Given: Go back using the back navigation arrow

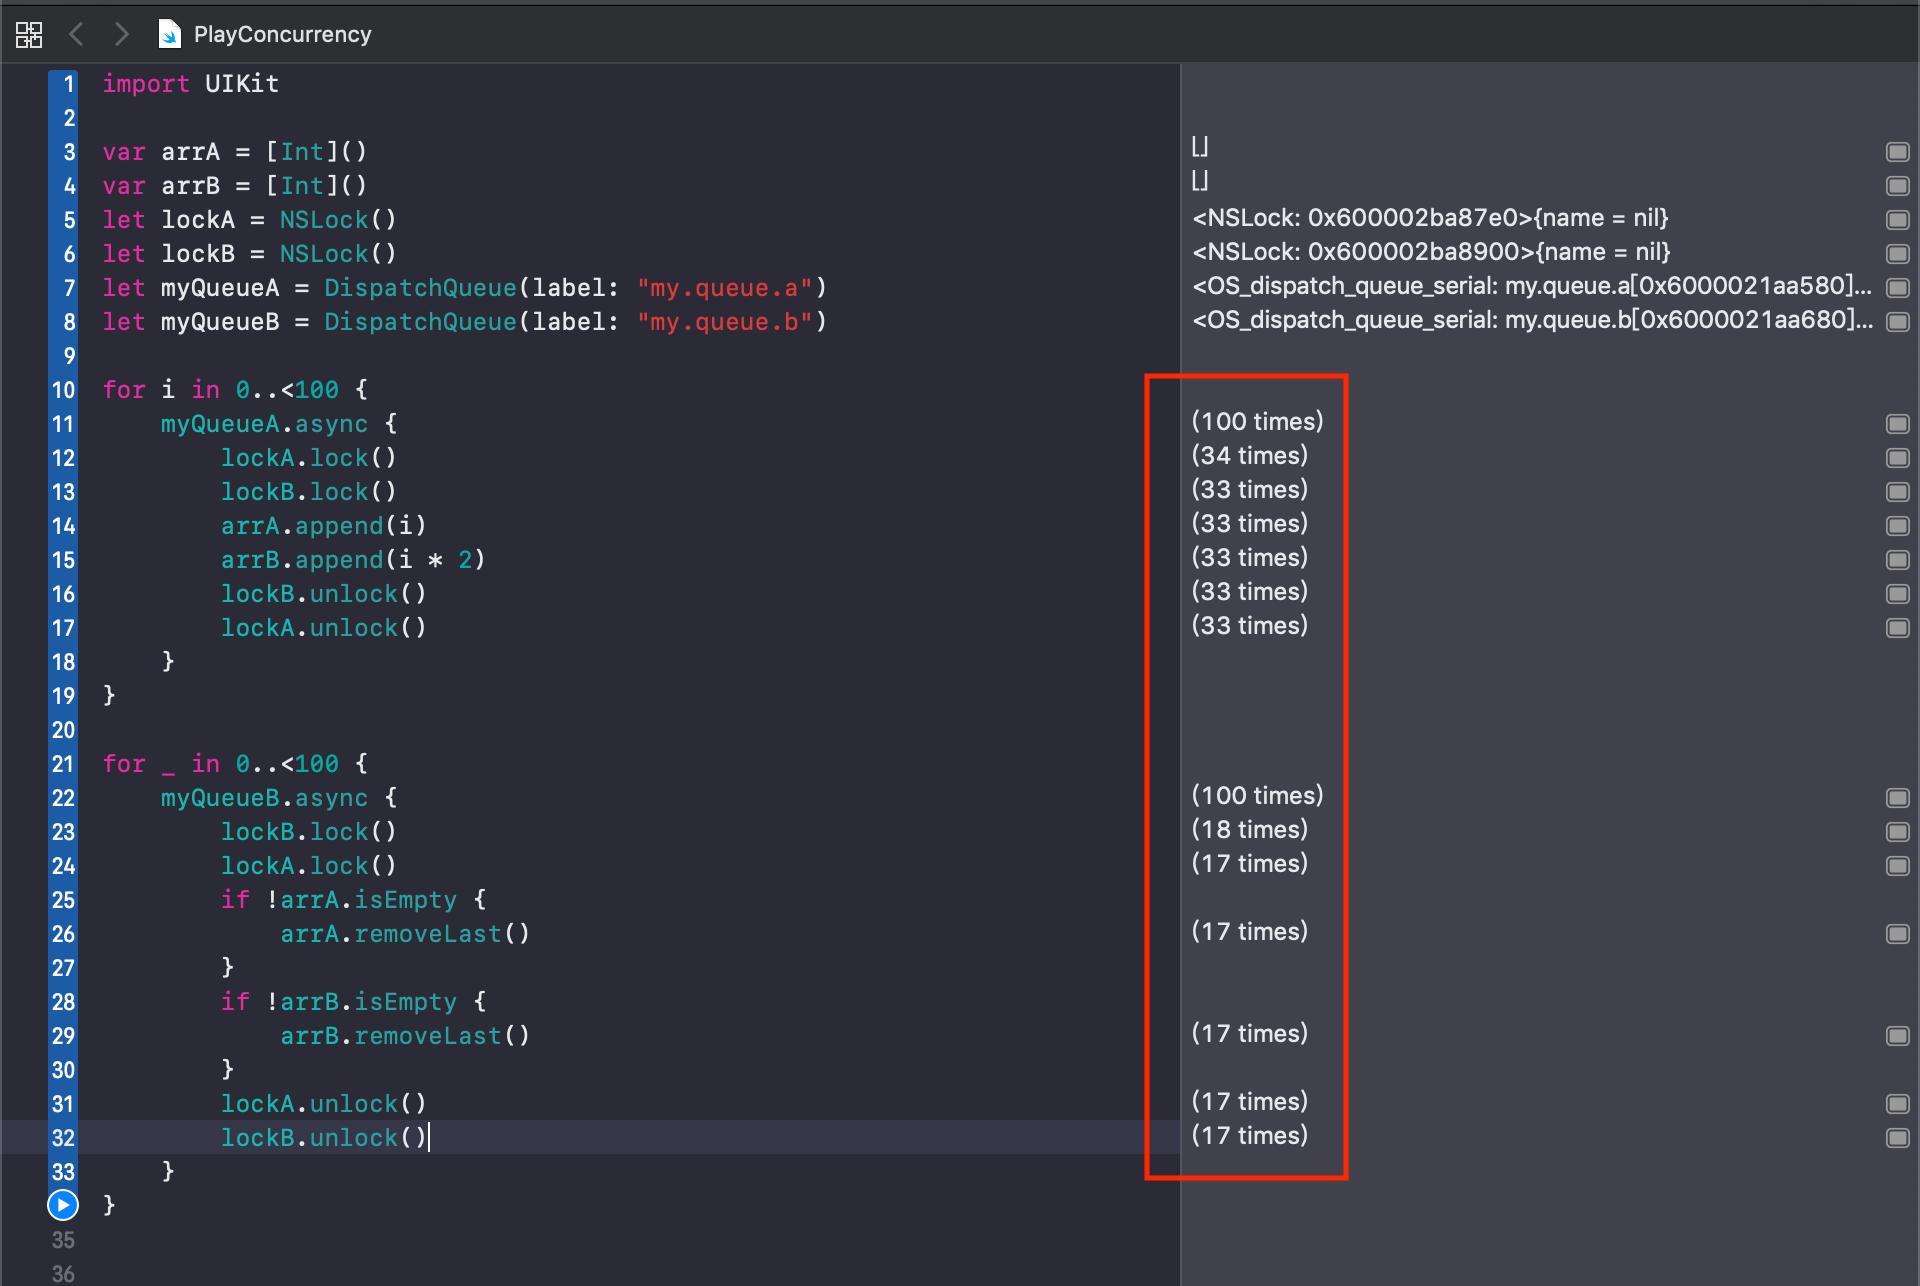Looking at the screenshot, I should pos(76,34).
